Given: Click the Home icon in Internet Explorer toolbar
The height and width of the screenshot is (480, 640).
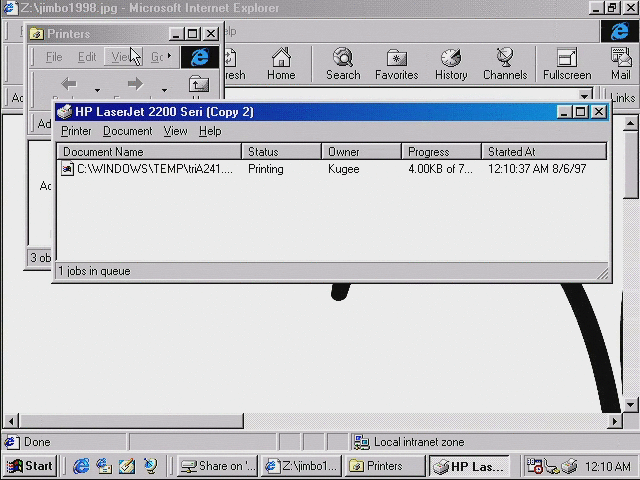Looking at the screenshot, I should coord(281,64).
